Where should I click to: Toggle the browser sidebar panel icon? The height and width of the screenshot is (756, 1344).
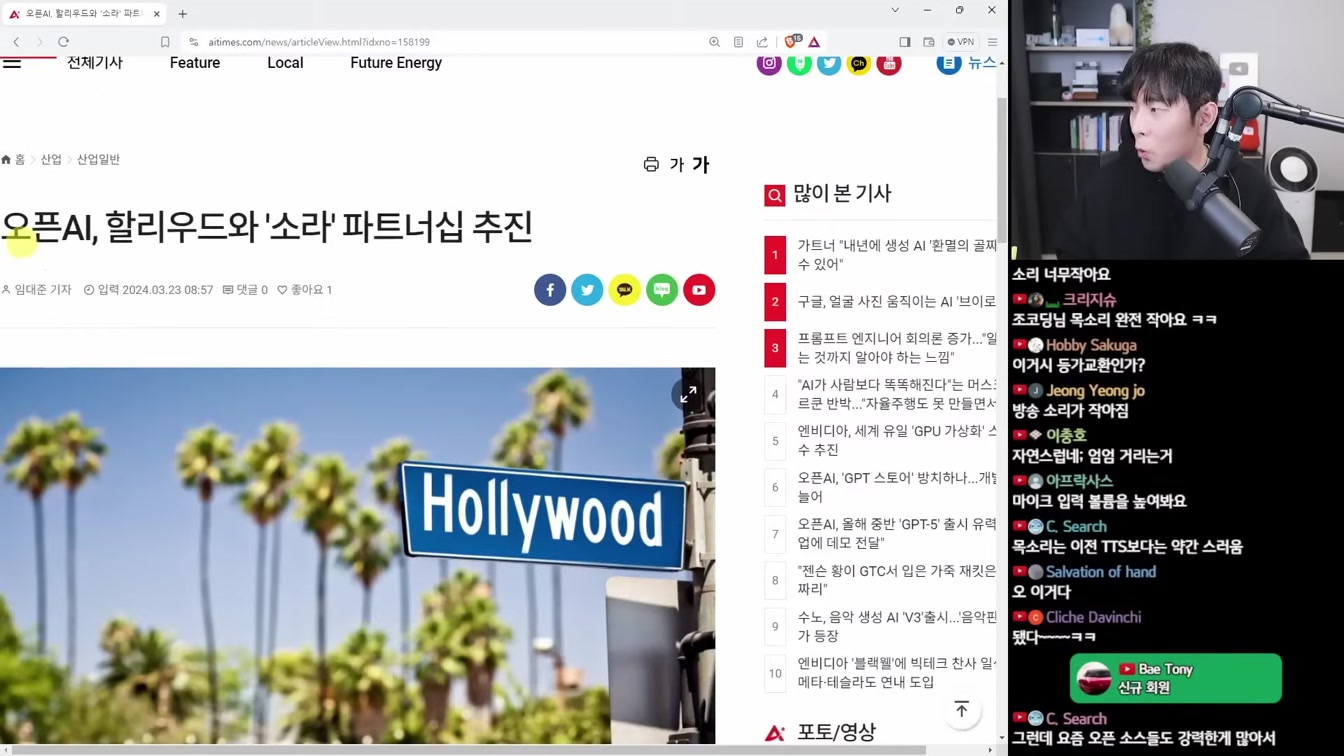point(904,42)
